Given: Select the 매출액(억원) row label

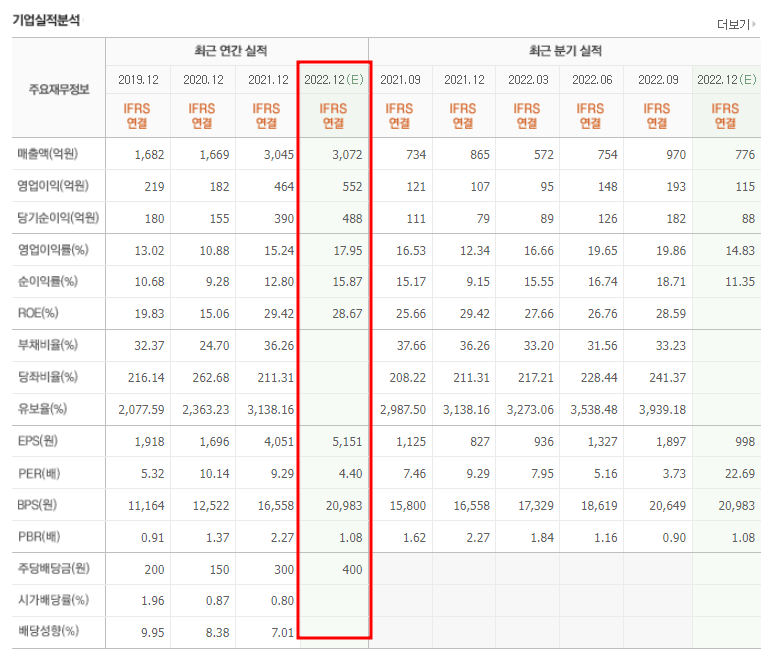Looking at the screenshot, I should pyautogui.click(x=48, y=154).
